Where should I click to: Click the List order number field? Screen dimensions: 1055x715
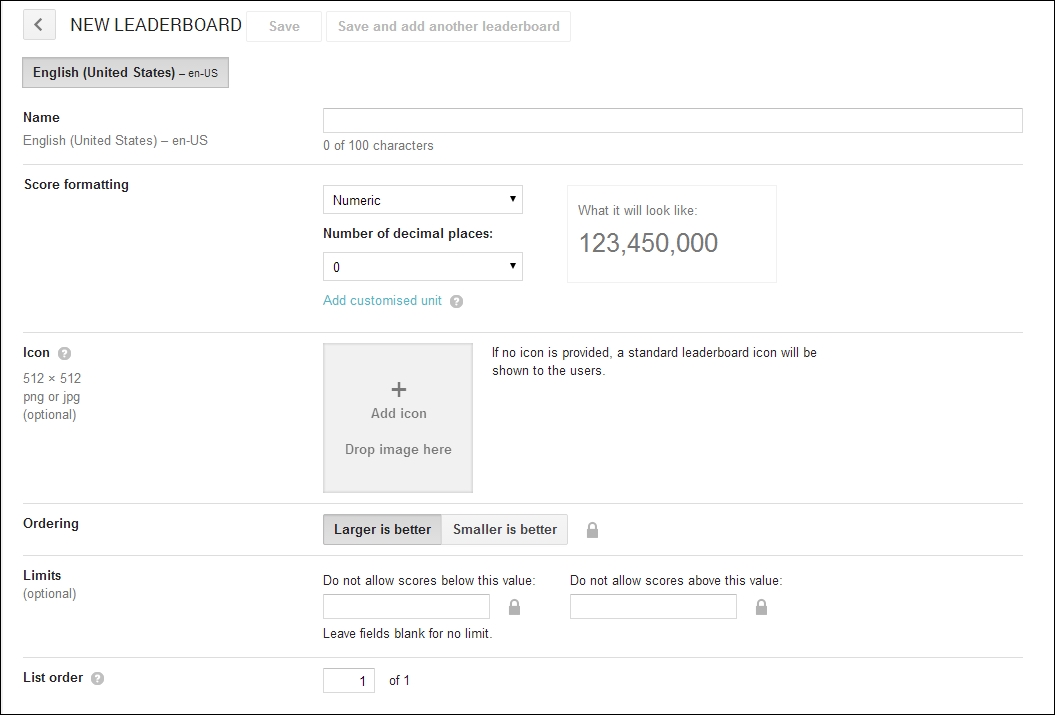[x=349, y=681]
